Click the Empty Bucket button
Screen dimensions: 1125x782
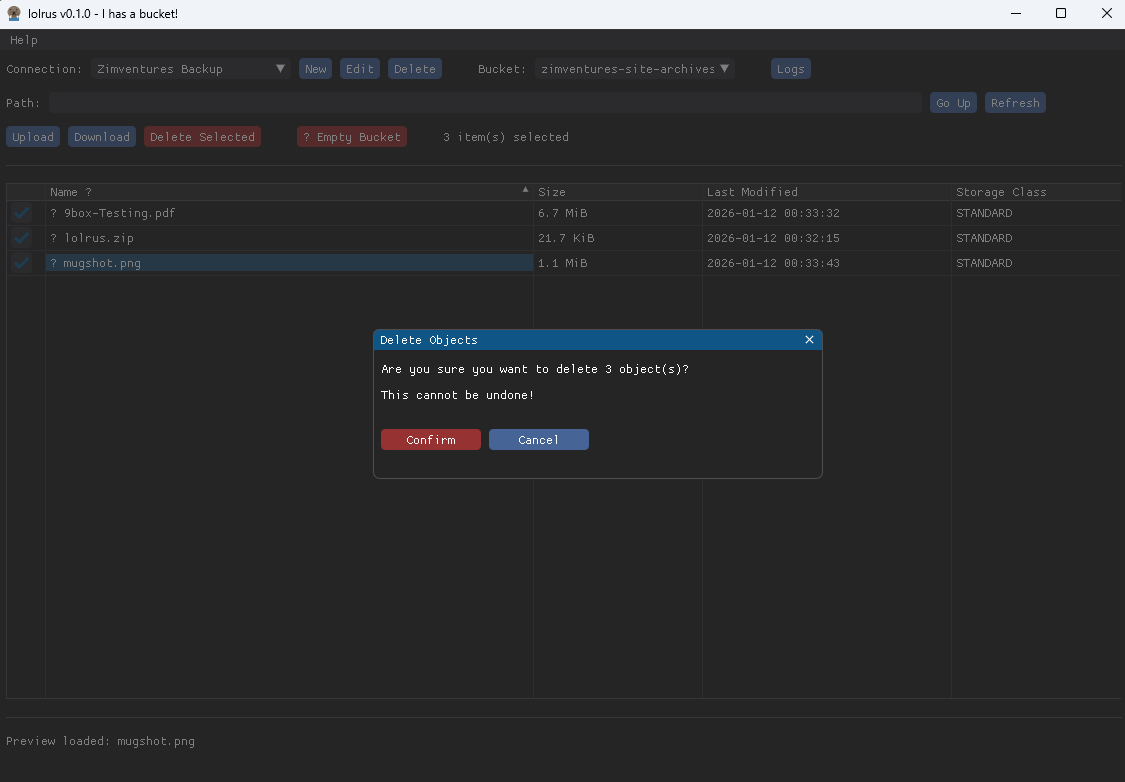[x=352, y=137]
